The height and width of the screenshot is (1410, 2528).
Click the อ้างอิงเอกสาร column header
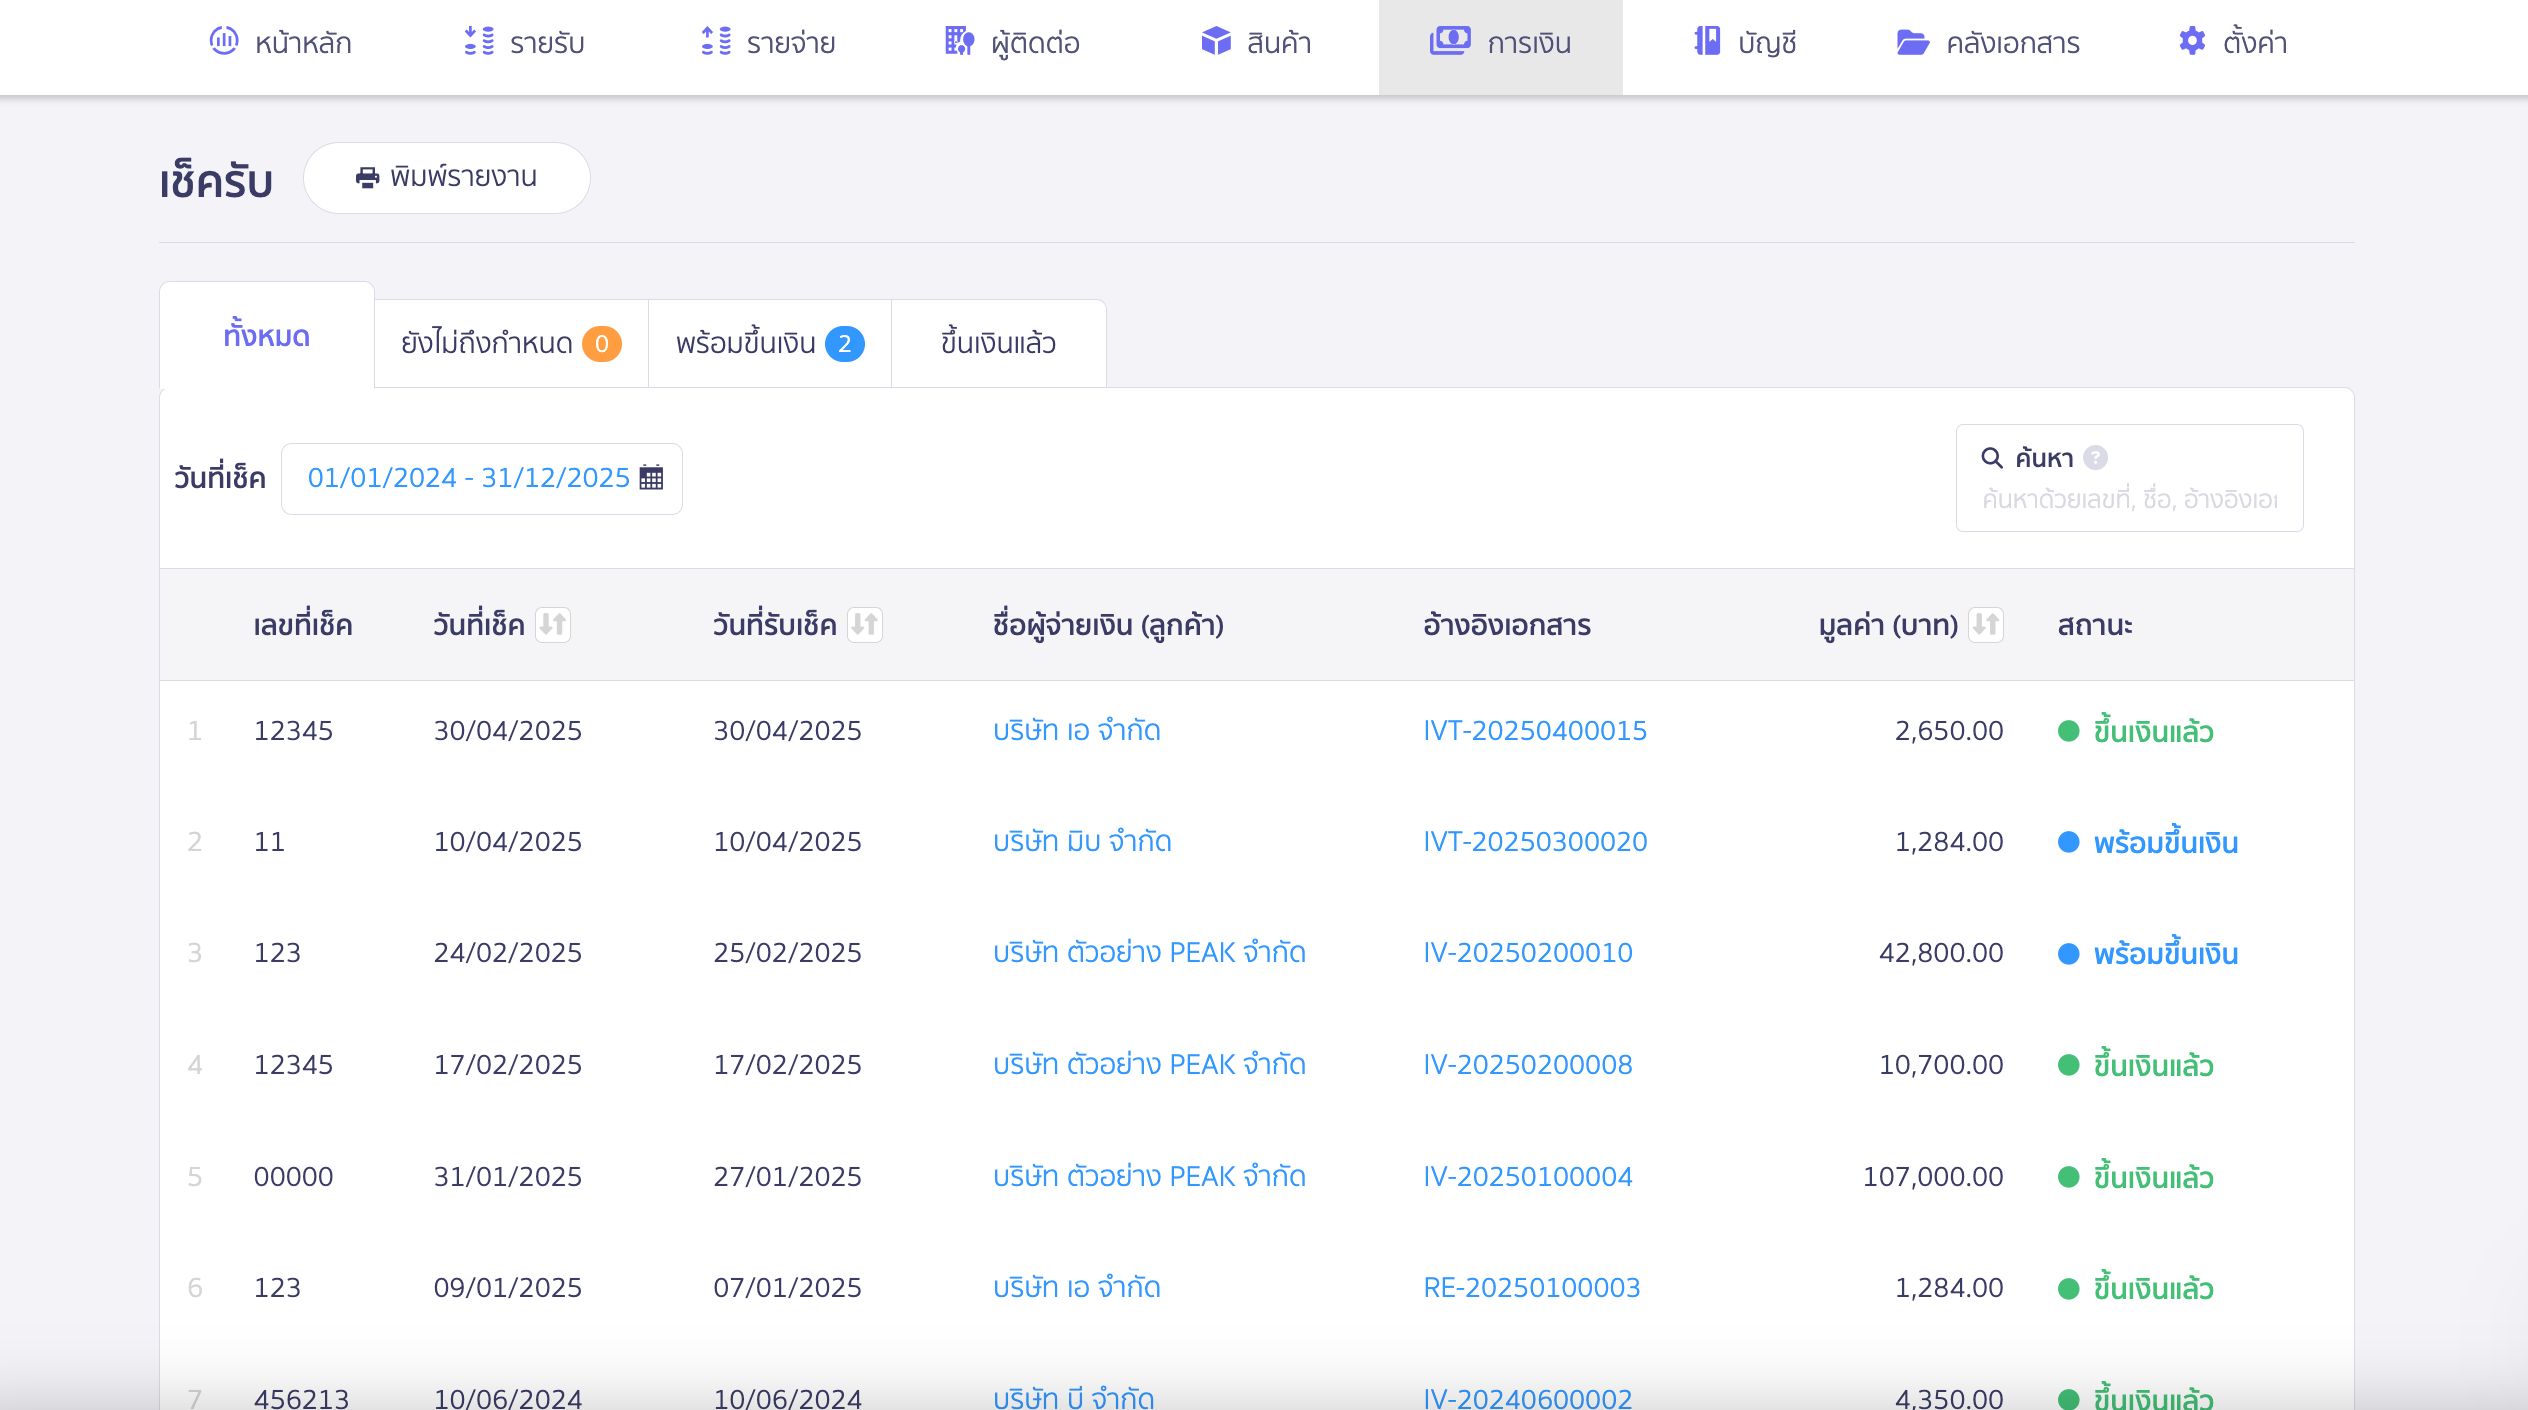(1506, 625)
